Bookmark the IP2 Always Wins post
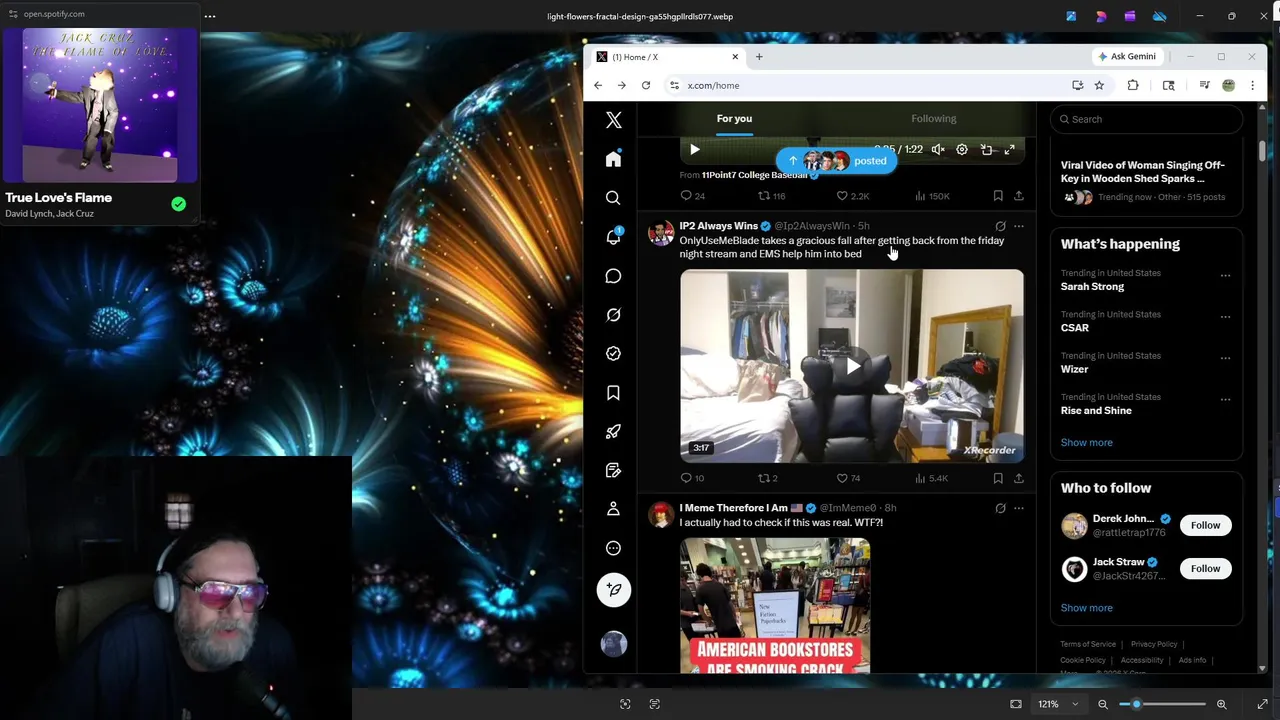This screenshot has width=1280, height=720. click(998, 478)
